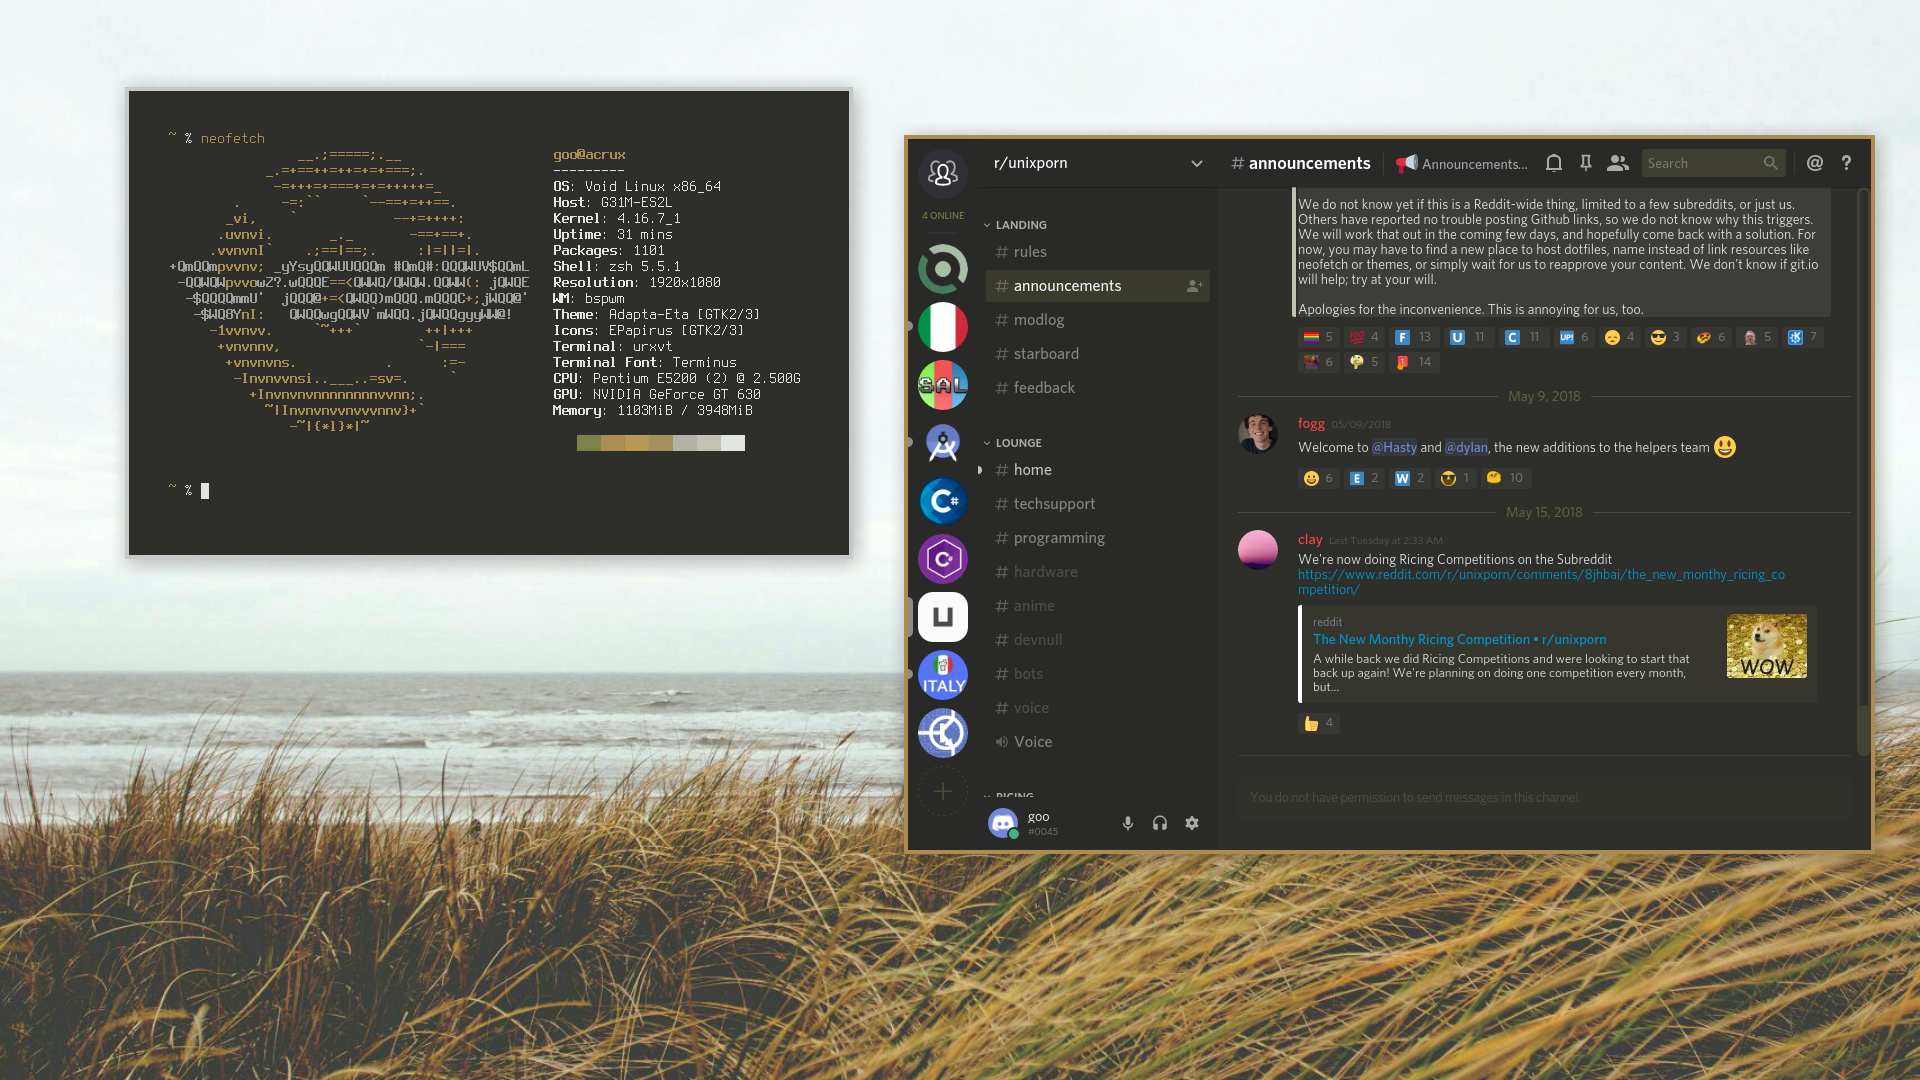
Task: Open the help question mark icon
Action: coord(1847,163)
